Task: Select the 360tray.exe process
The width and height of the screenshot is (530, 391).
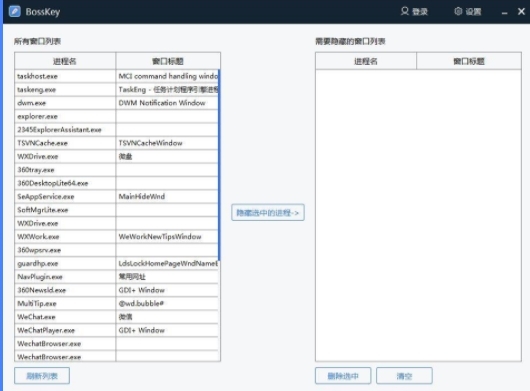Action: (116, 170)
